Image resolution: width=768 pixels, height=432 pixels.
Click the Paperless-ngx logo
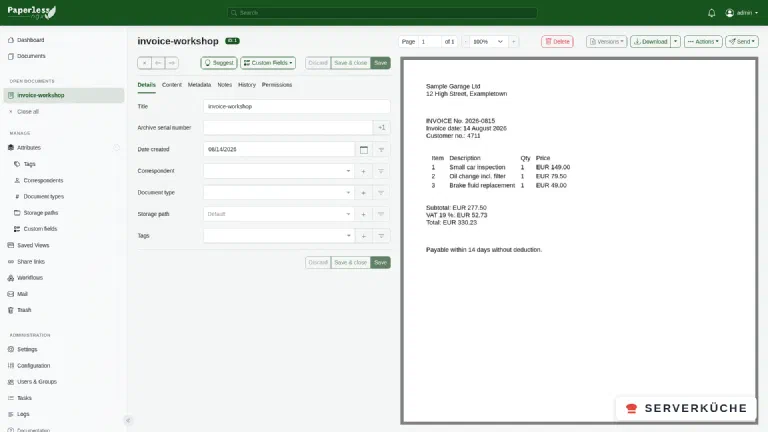coord(32,12)
